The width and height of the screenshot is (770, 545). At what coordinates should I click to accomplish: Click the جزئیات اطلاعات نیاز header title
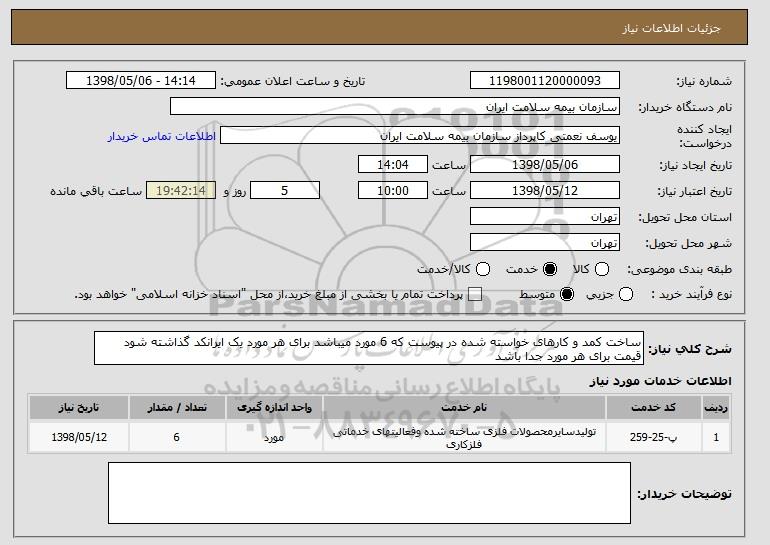tap(671, 28)
